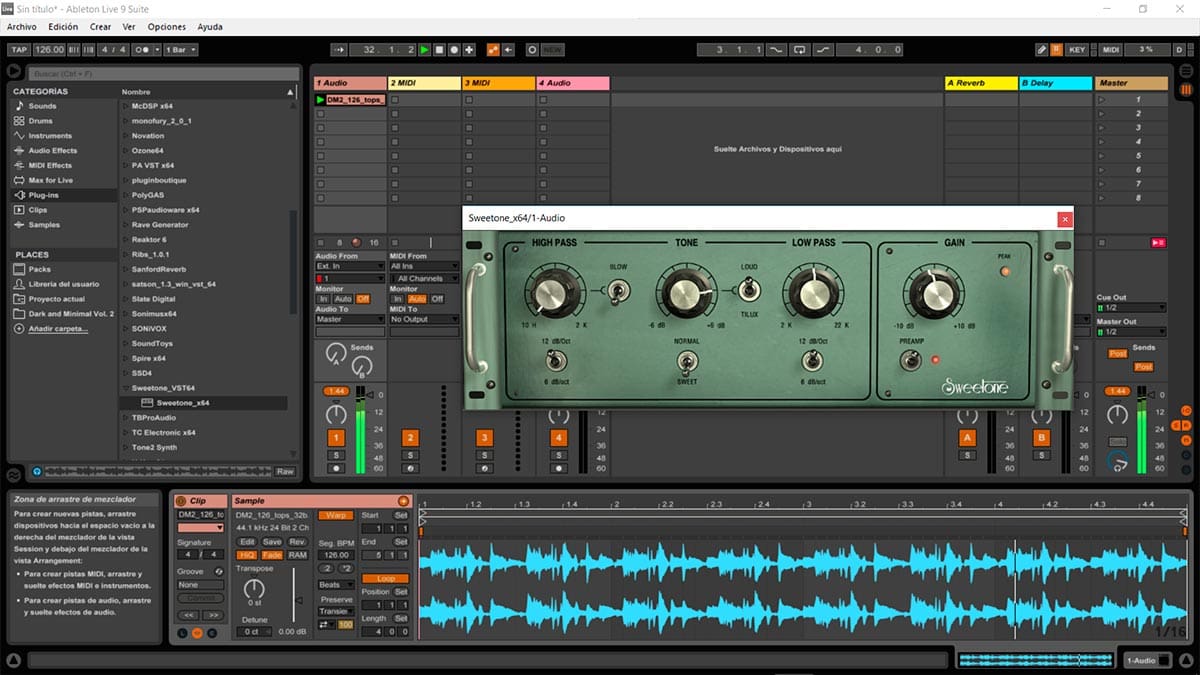The width and height of the screenshot is (1200, 675).
Task: Click the transport Stop button
Action: [x=440, y=49]
